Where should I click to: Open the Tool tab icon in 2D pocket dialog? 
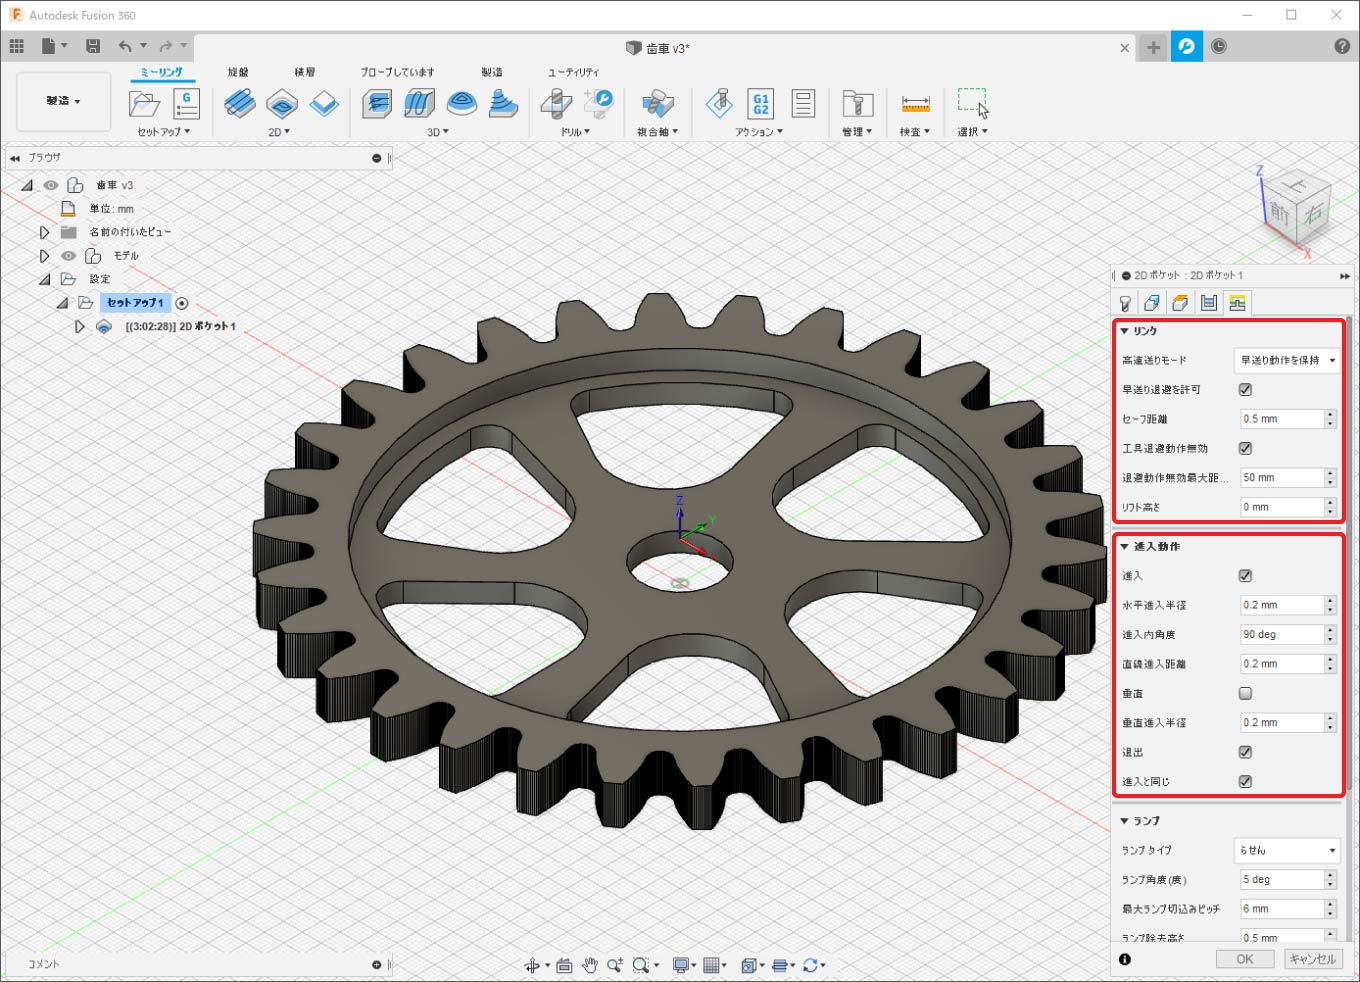click(1125, 303)
